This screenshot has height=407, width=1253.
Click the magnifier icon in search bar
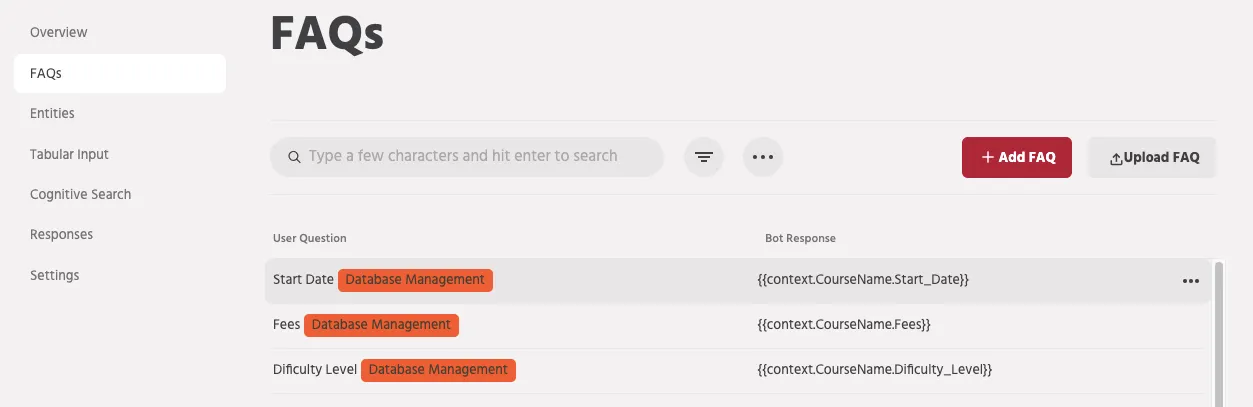294,157
